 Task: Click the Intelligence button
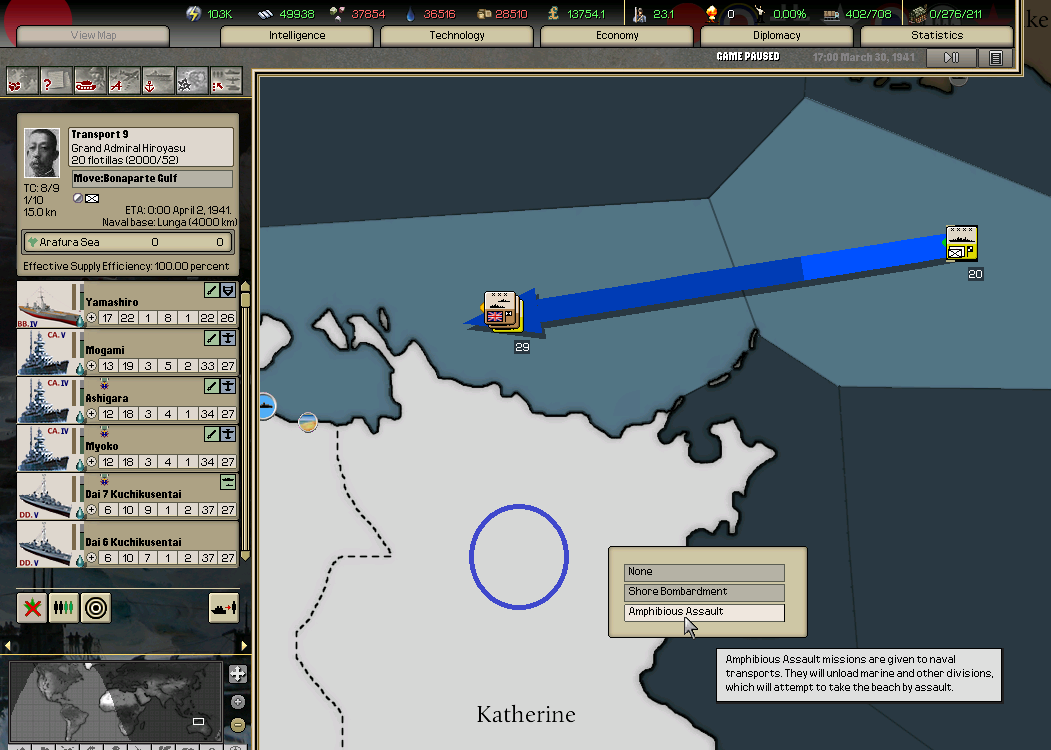coord(297,36)
